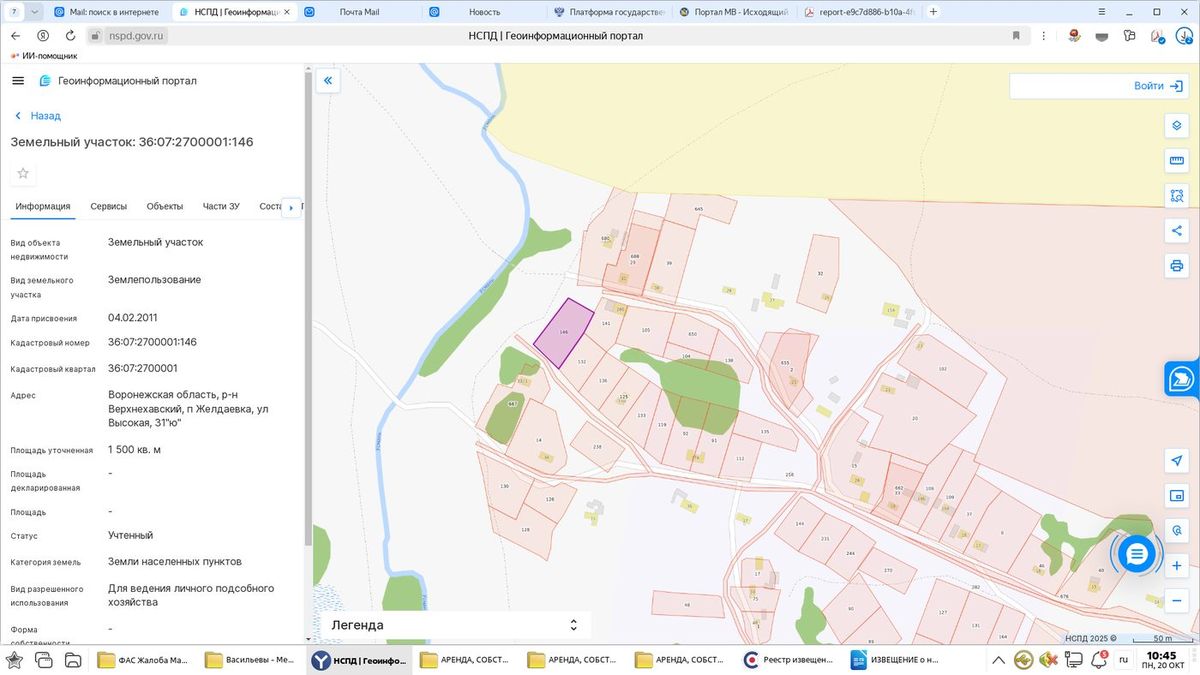Switch to the Новость browser tab
This screenshot has width=1200, height=675.
pyautogui.click(x=485, y=12)
